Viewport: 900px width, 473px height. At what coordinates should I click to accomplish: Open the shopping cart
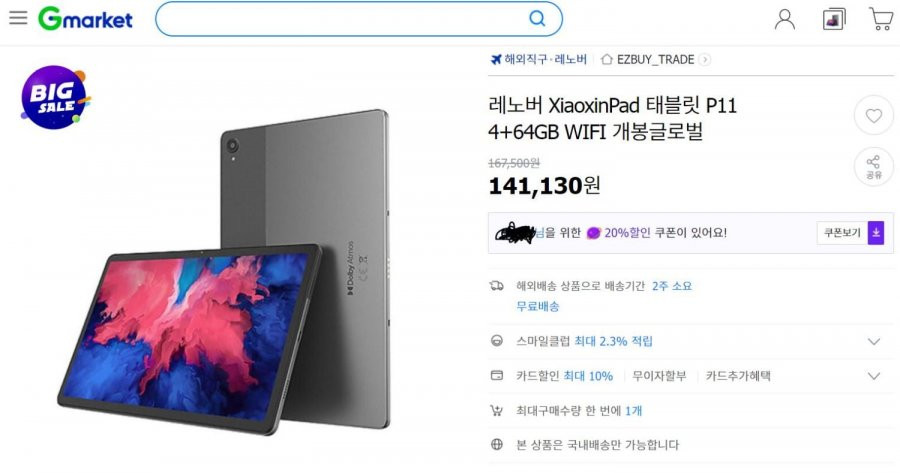click(x=881, y=19)
